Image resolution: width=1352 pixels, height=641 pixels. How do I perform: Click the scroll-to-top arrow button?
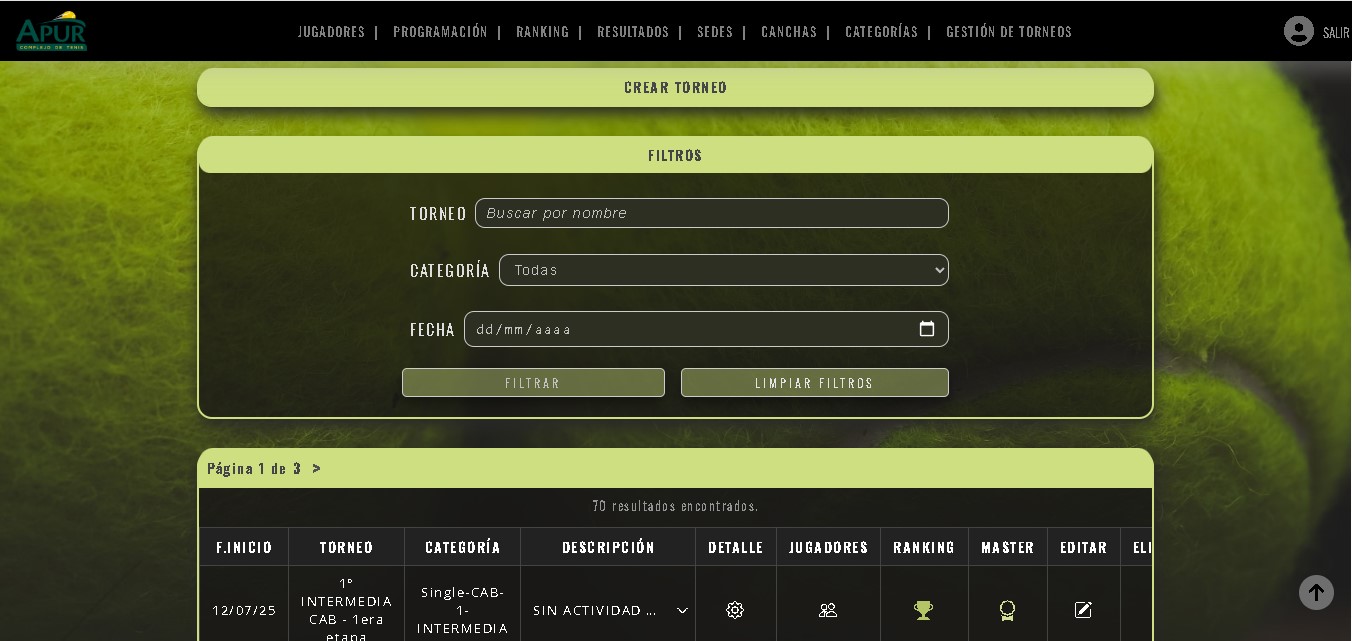tap(1316, 592)
